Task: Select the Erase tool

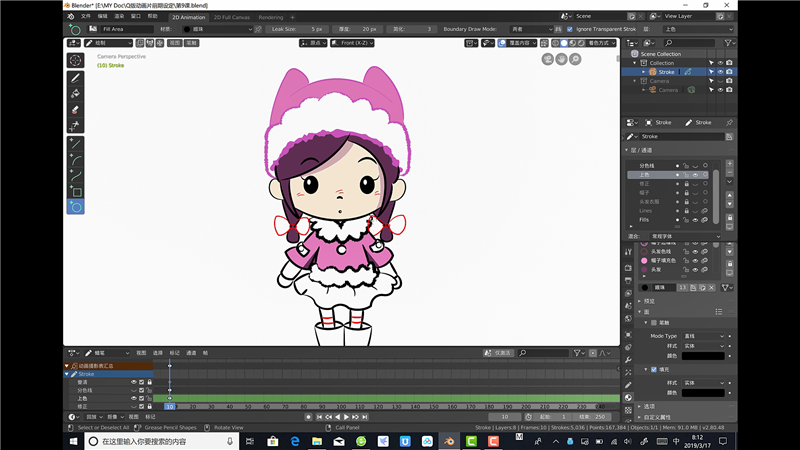Action: coord(76,110)
